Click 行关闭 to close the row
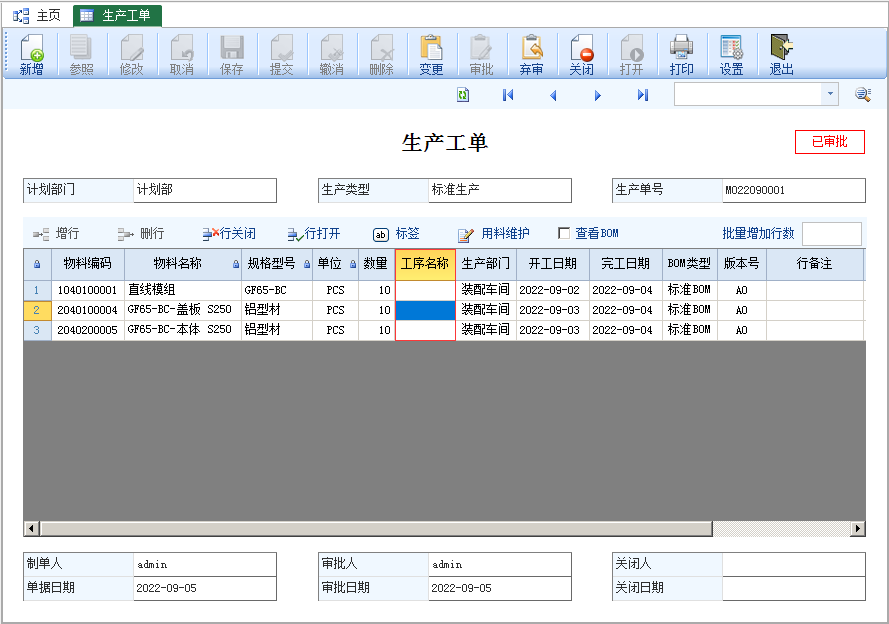Image resolution: width=889 pixels, height=624 pixels. coord(229,234)
